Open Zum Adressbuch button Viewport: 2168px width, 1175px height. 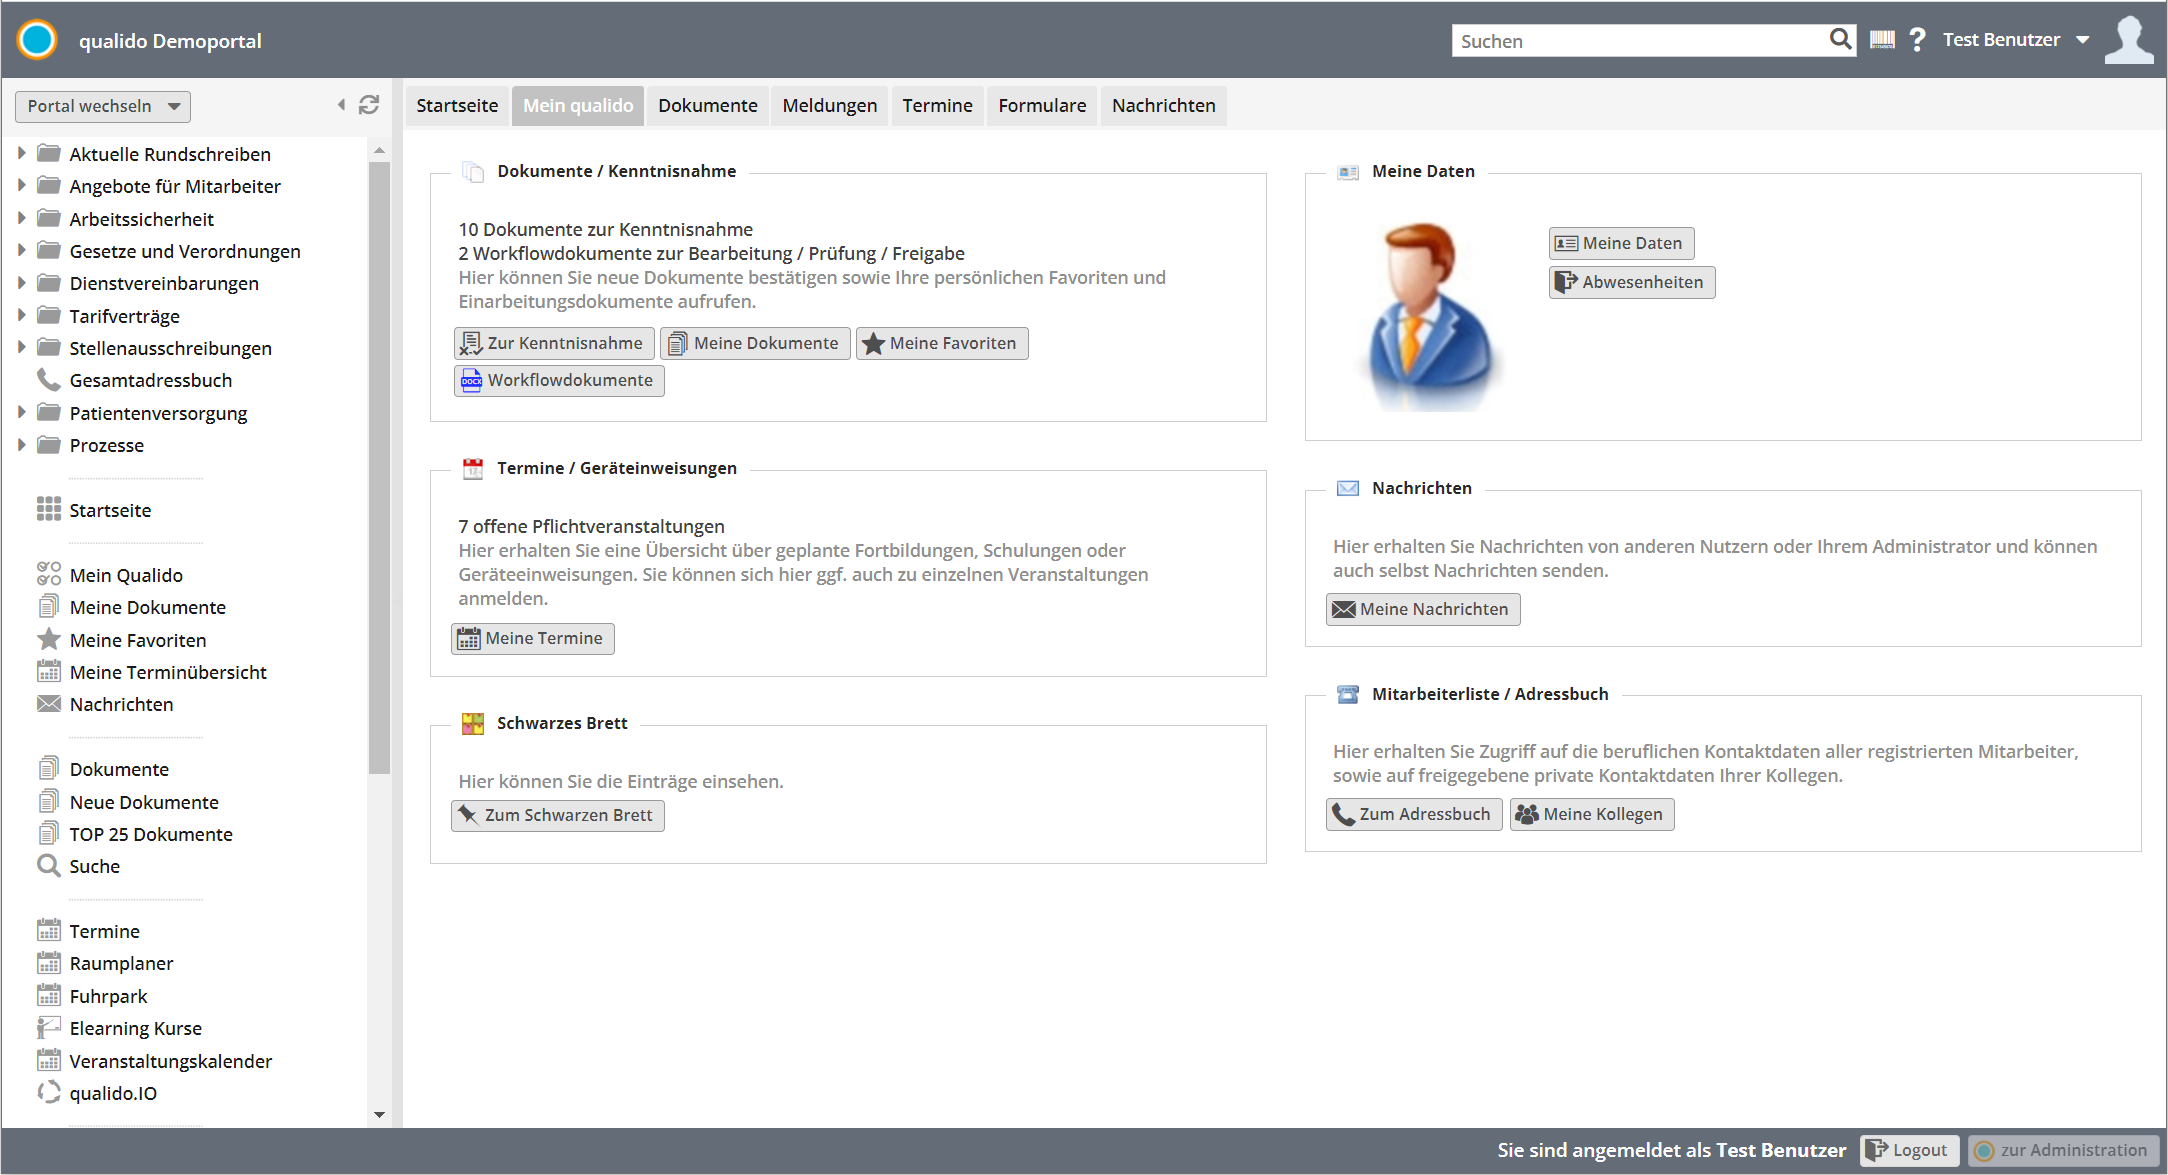pyautogui.click(x=1414, y=814)
